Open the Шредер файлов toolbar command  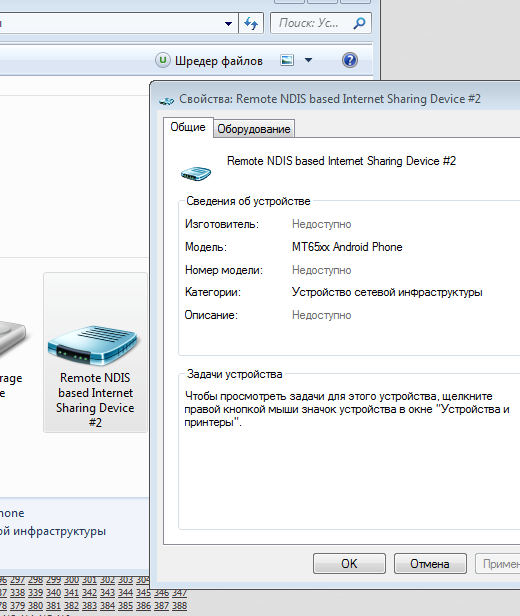point(209,60)
